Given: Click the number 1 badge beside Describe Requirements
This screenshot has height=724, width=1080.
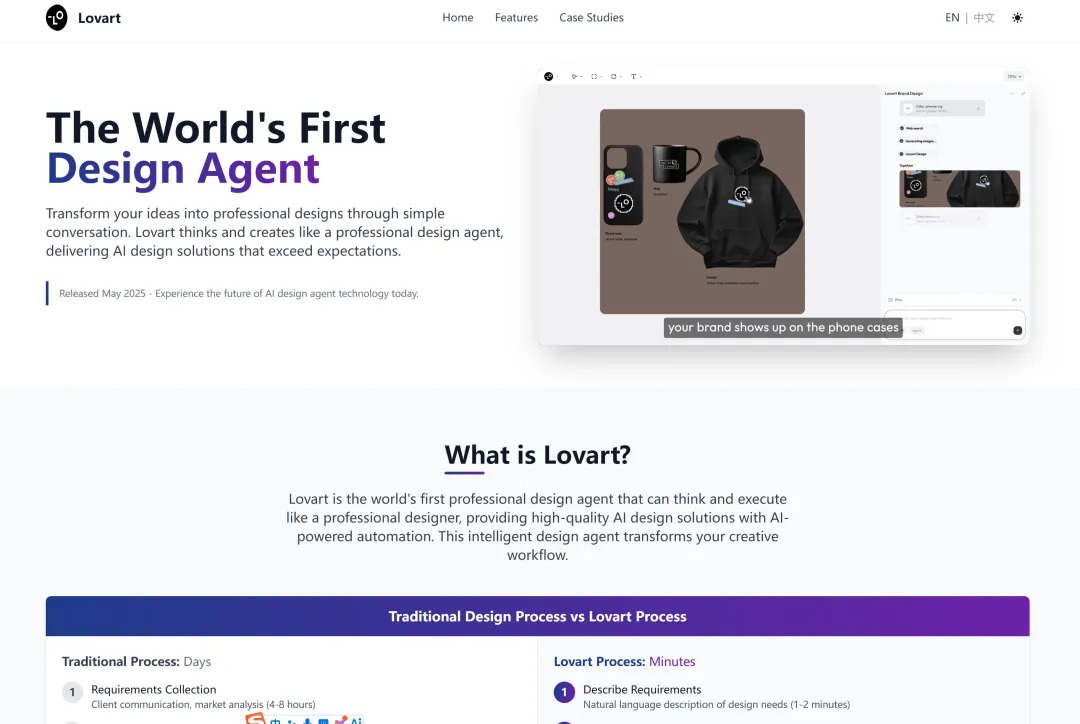Looking at the screenshot, I should (564, 692).
